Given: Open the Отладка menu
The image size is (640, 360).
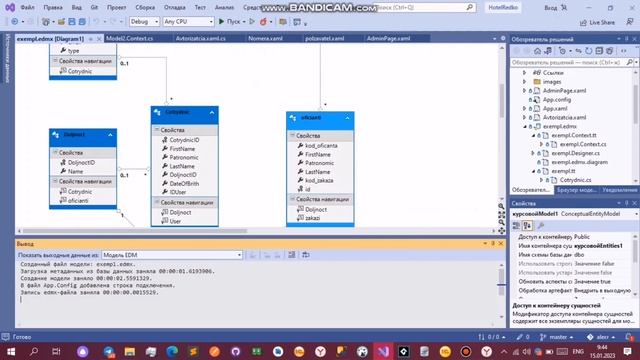Looking at the screenshot, I should point(174,7).
